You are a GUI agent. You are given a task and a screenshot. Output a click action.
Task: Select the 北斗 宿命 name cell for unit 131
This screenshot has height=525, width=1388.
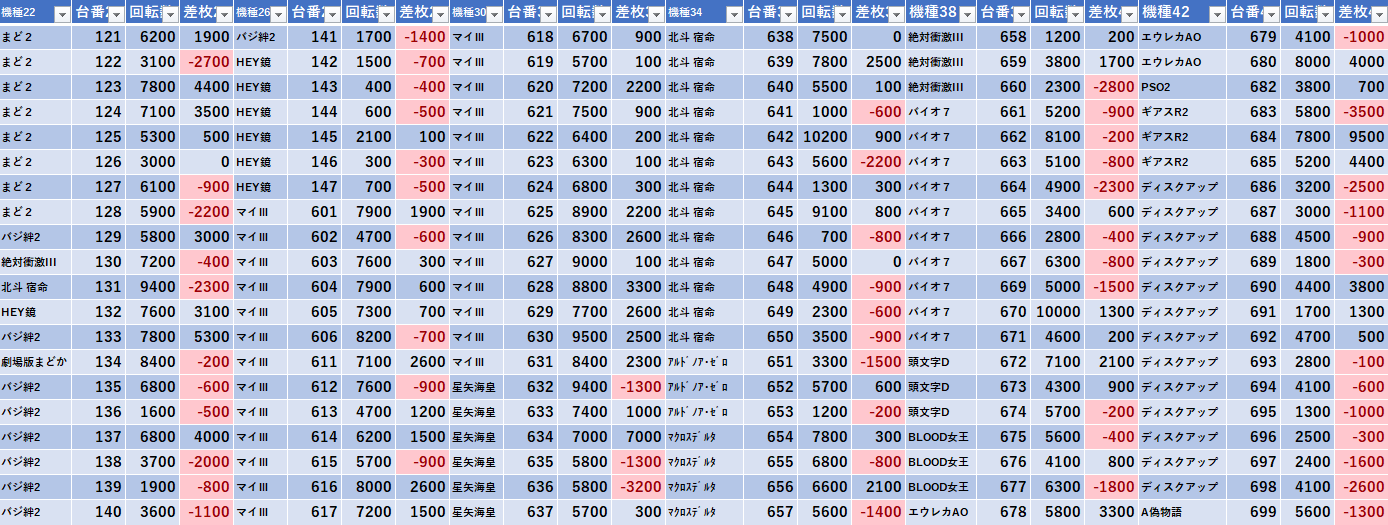(36, 287)
